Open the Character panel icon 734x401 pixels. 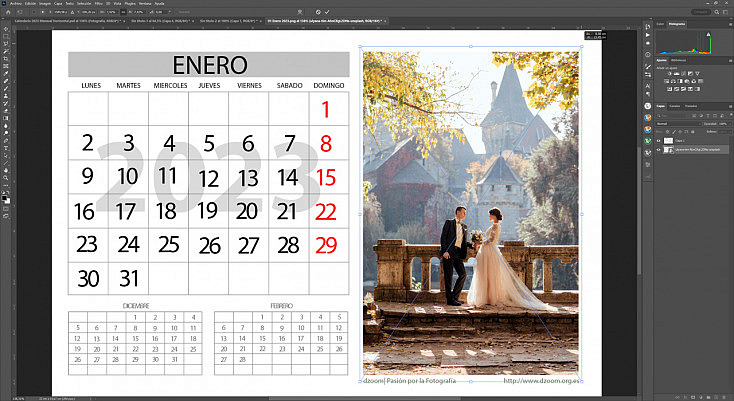coord(648,86)
